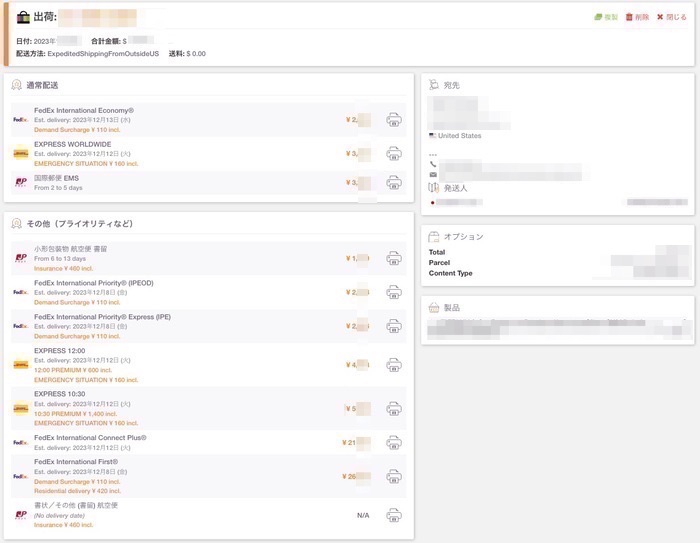Click printer icon for DHL EXPRESS 10:30
This screenshot has height=543, width=700.
[x=394, y=408]
